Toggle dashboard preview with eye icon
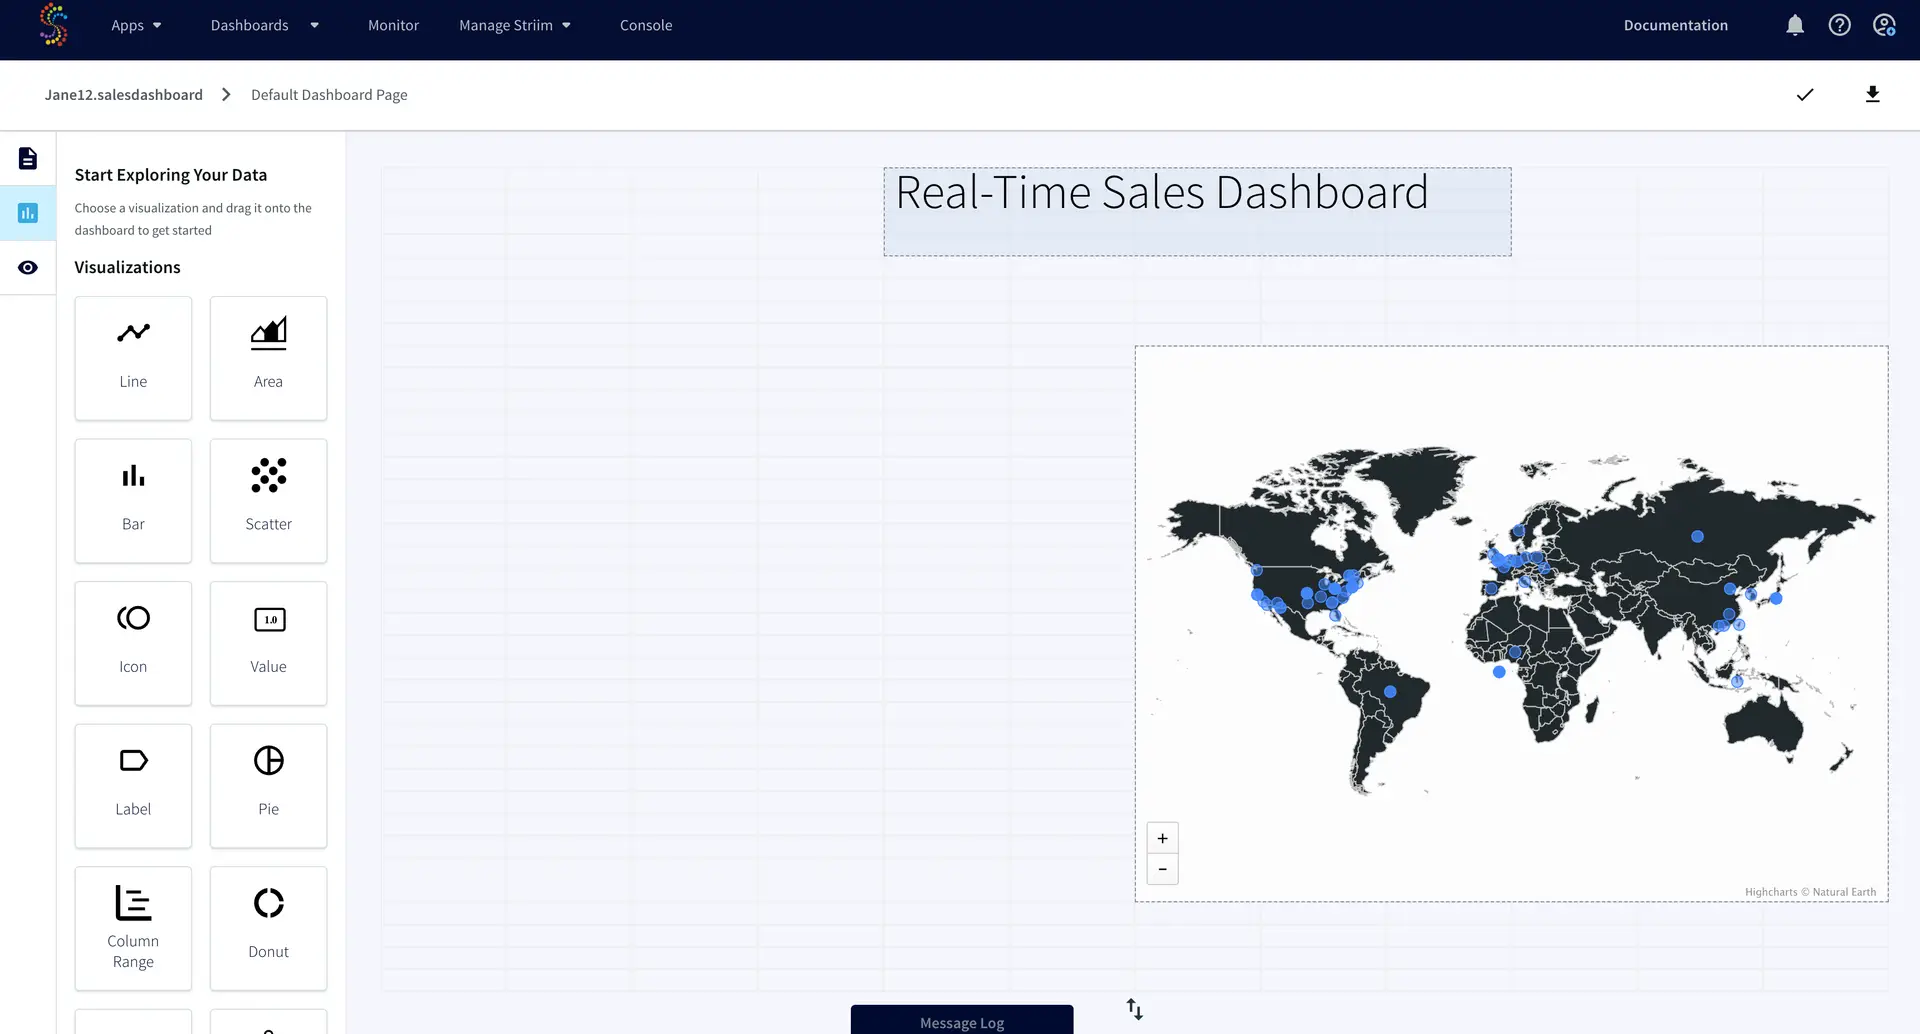Screen dimensions: 1920x1034 28,267
